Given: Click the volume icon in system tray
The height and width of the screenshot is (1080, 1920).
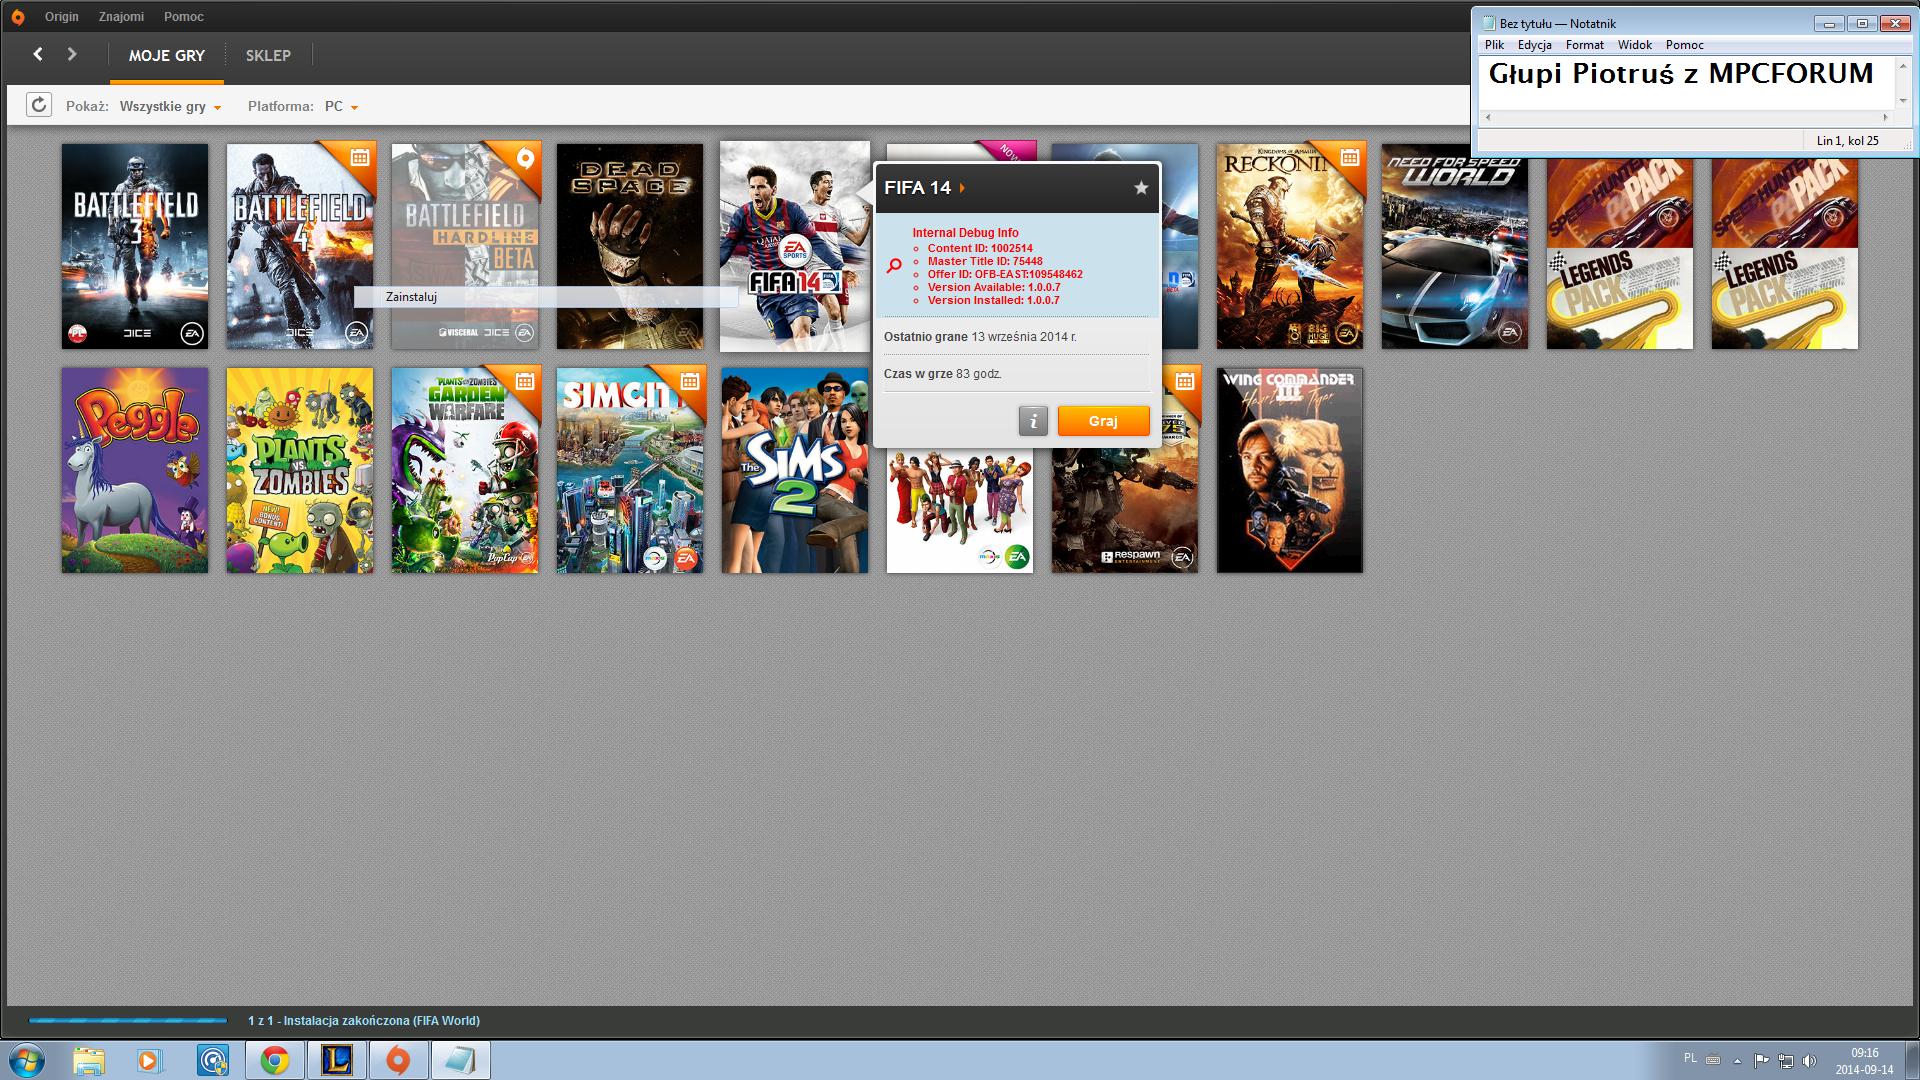Looking at the screenshot, I should [x=1809, y=1061].
